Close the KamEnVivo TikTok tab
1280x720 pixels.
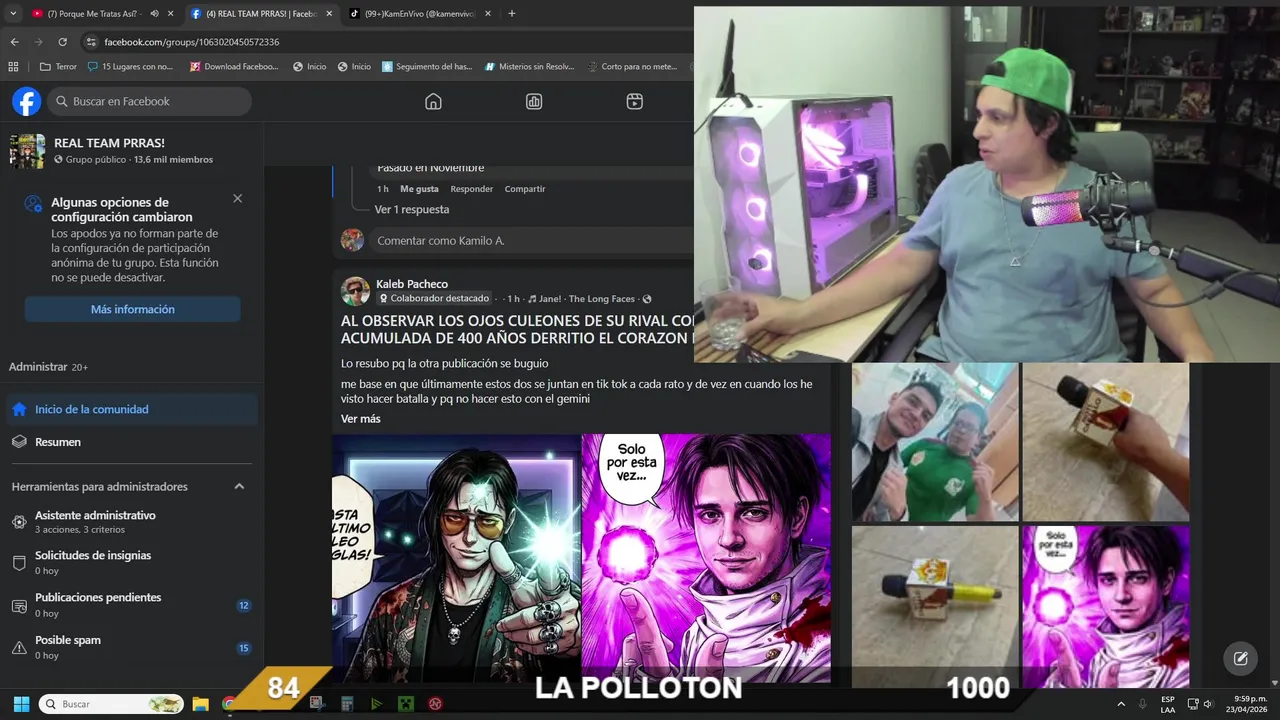click(x=487, y=14)
